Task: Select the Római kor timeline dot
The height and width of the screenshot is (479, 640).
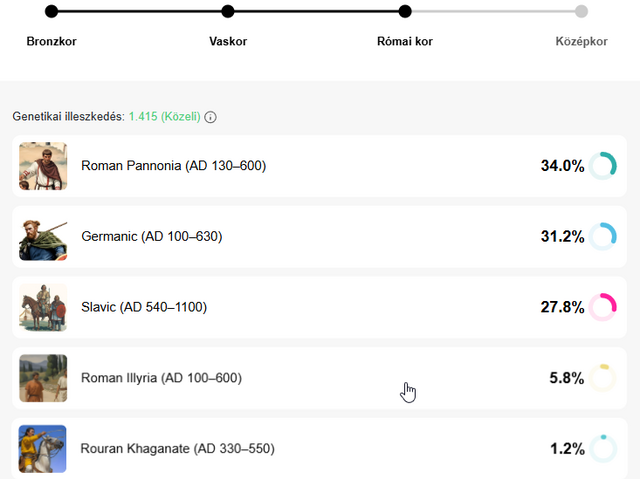Action: 405,12
